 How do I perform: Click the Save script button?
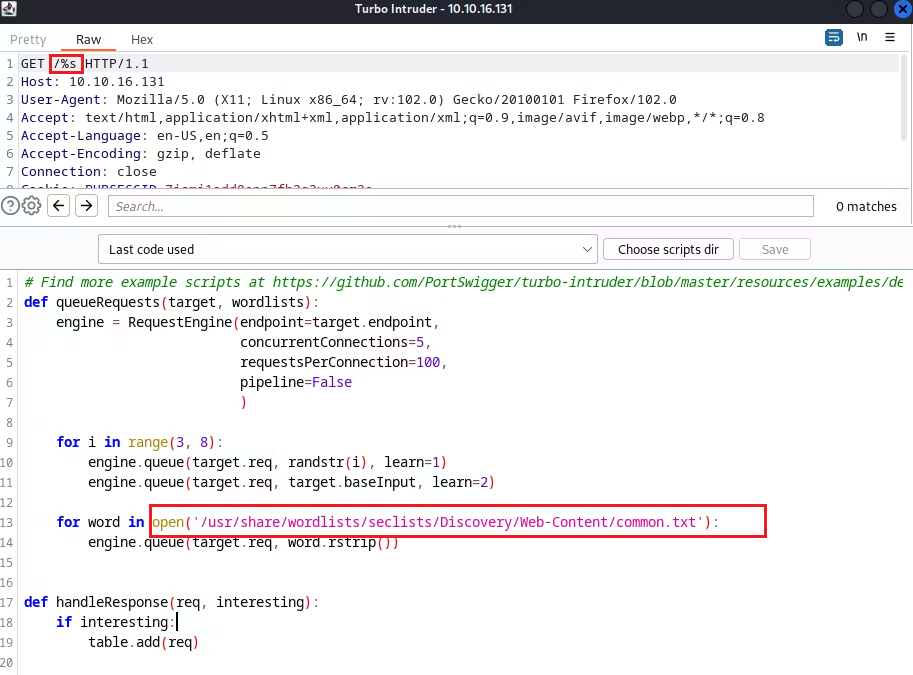(775, 249)
